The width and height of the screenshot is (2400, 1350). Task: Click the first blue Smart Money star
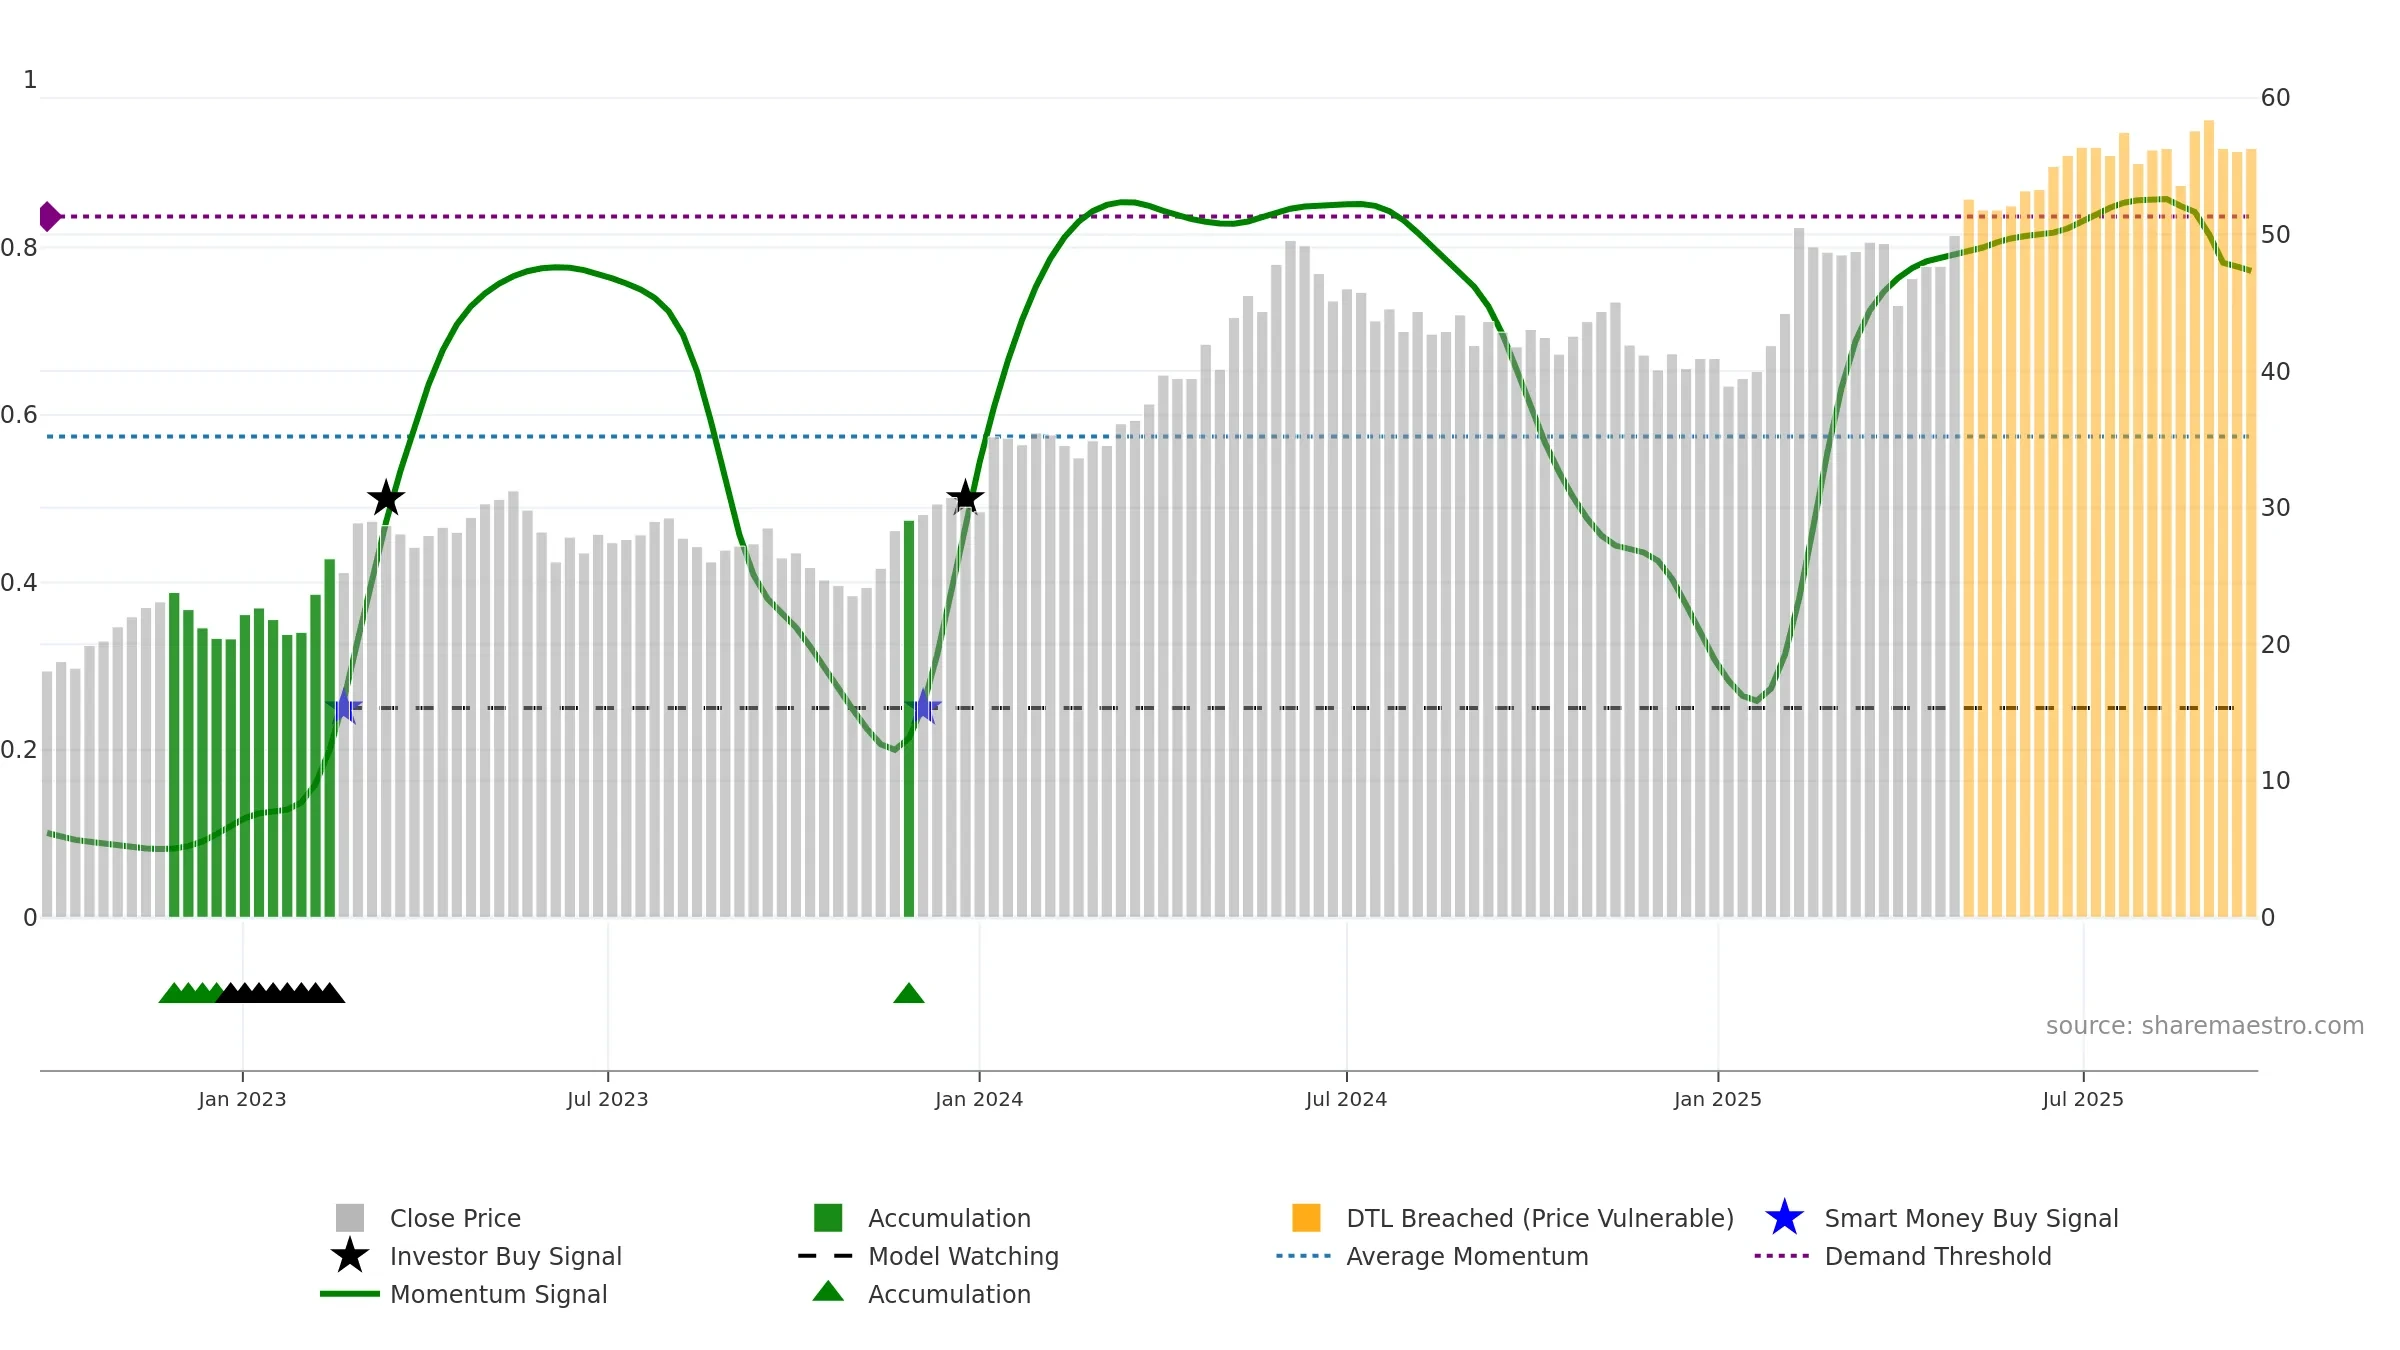344,707
